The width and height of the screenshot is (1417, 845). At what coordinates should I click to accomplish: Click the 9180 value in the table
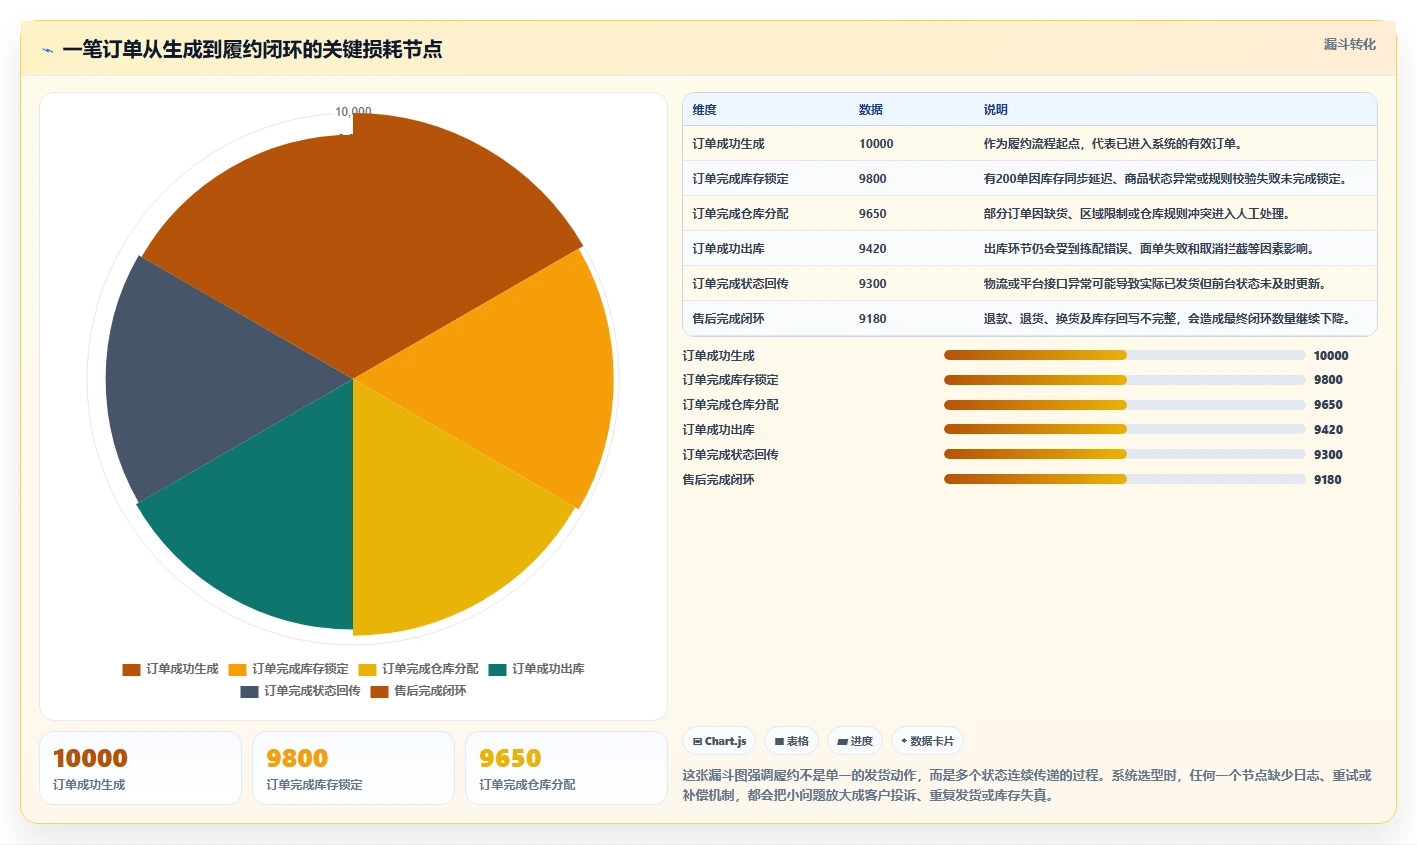pos(872,319)
